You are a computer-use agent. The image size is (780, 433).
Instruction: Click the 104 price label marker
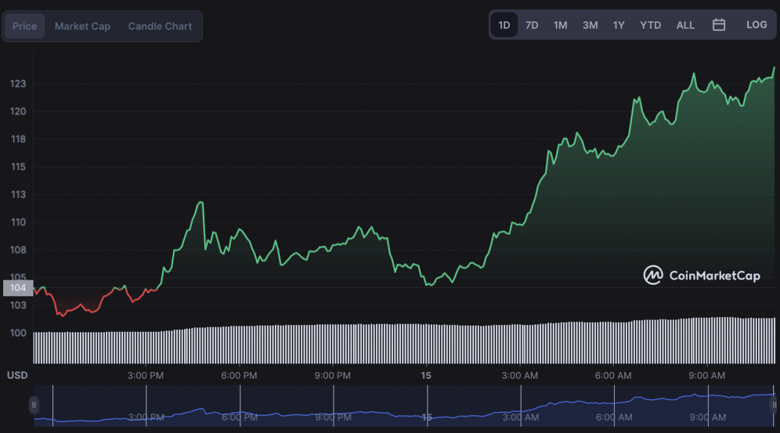pos(17,288)
